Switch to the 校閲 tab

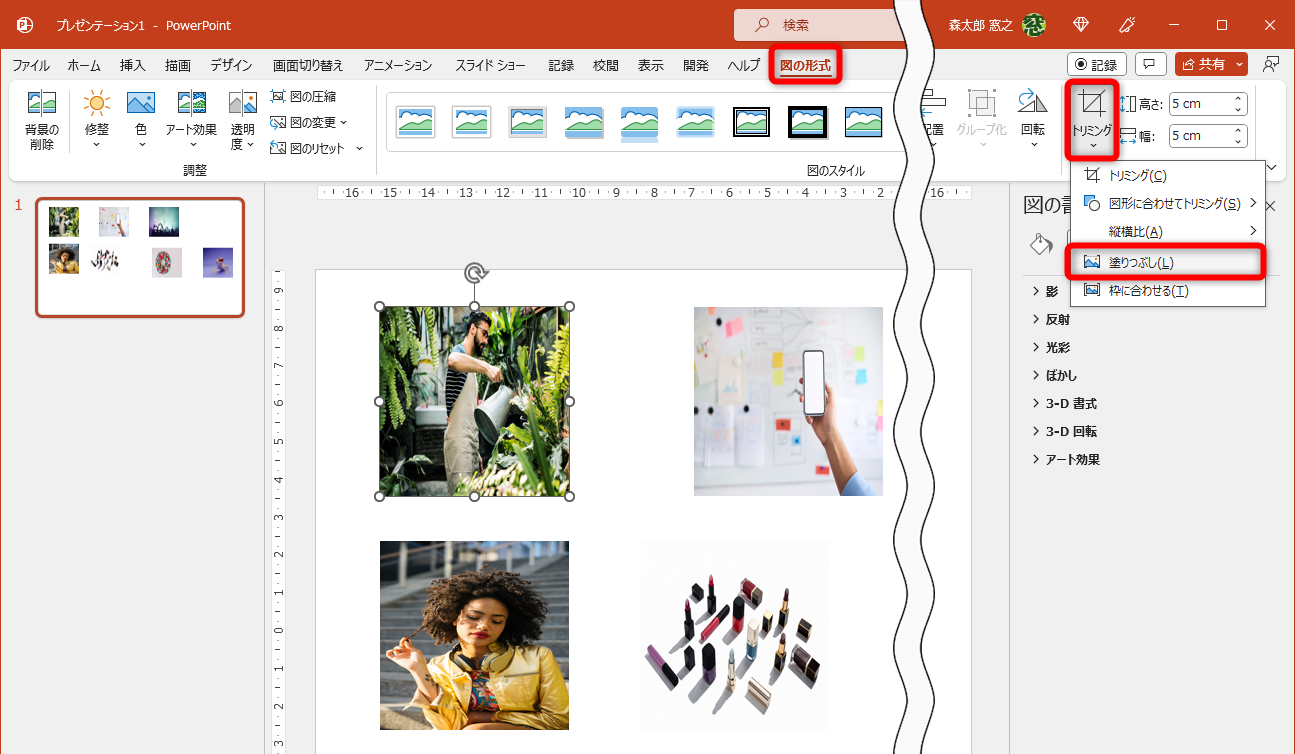click(606, 65)
